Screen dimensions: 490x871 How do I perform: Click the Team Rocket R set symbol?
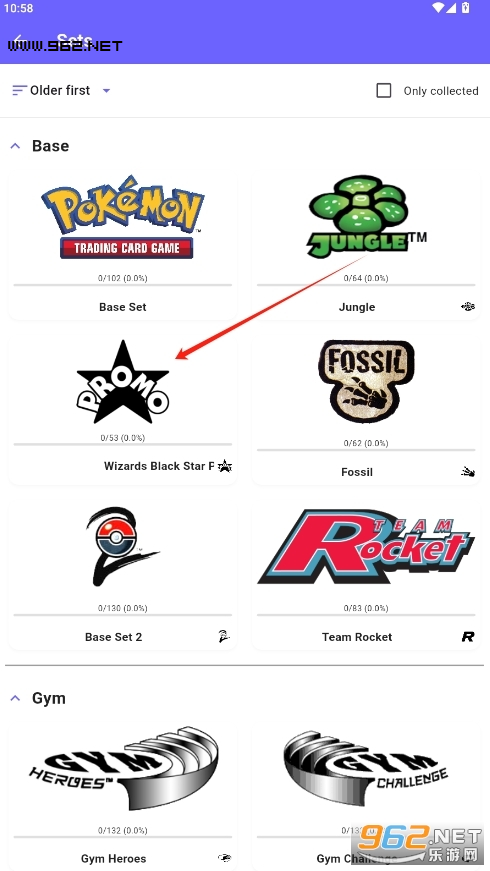[x=468, y=637]
